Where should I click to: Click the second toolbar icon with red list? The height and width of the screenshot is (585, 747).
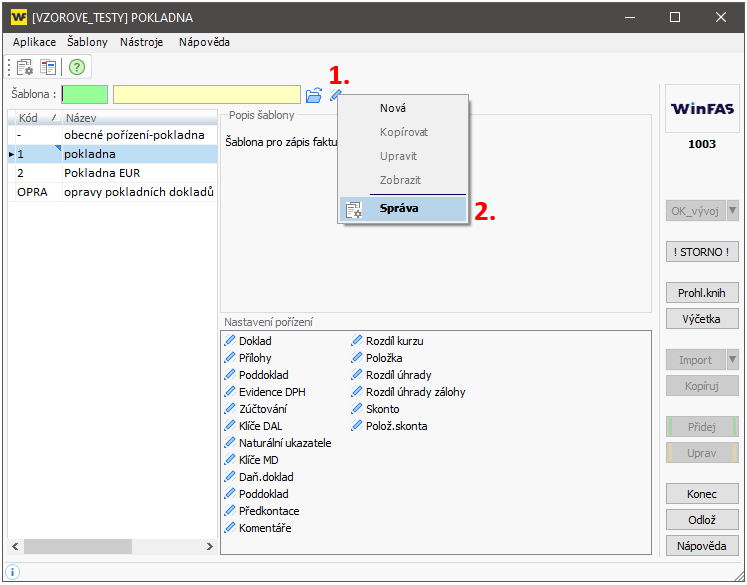(x=48, y=67)
